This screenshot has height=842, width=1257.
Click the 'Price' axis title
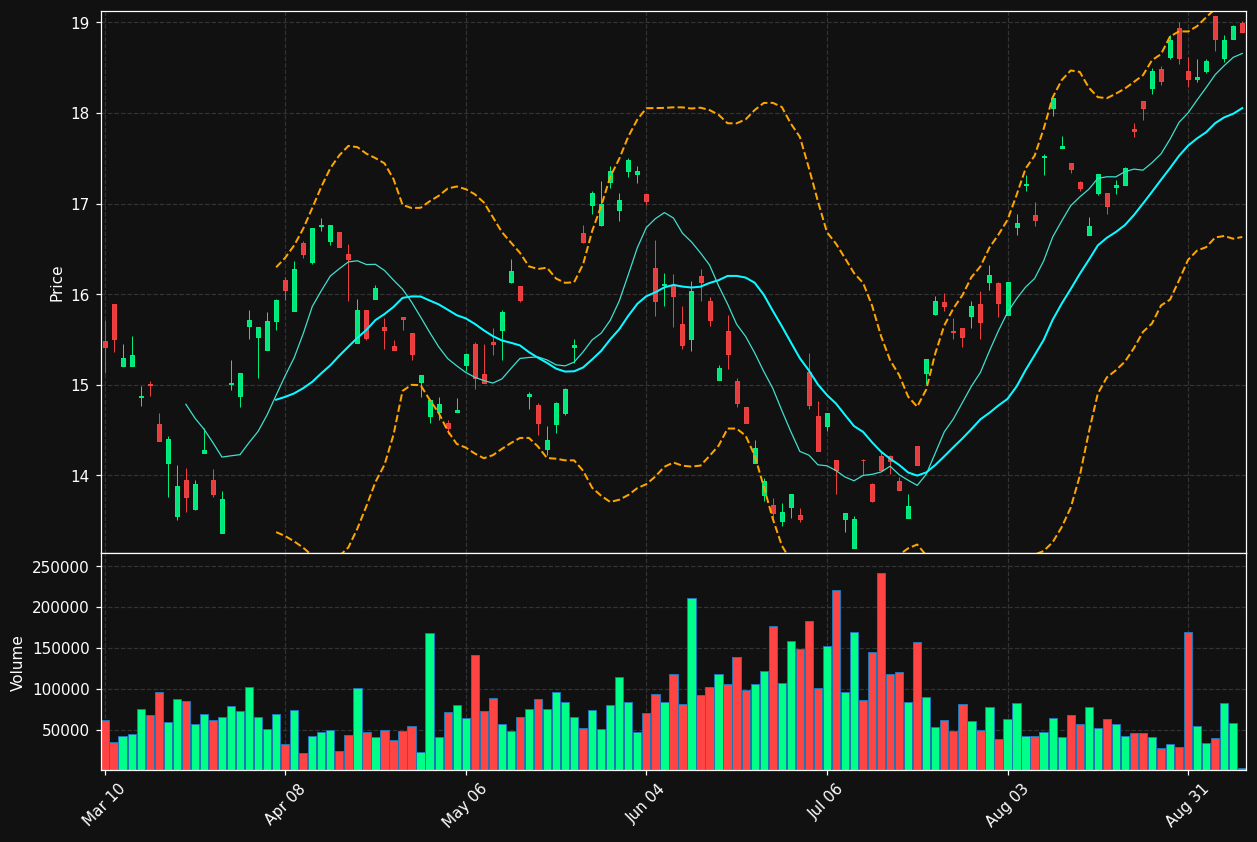57,283
